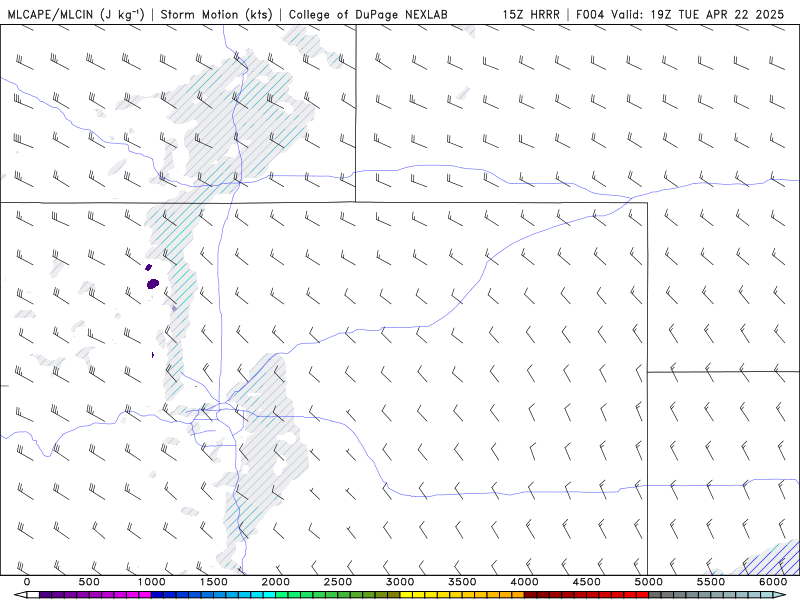Click the 6000 label on the color scale
The image size is (800, 600).
[773, 582]
